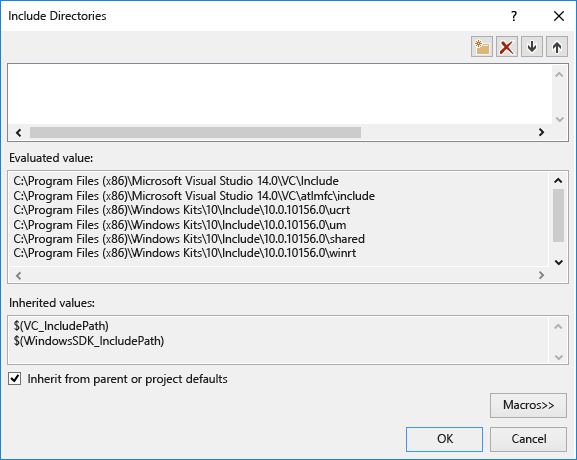Click the New Line folder icon
Screen dimensions: 577x460
tap(482, 47)
